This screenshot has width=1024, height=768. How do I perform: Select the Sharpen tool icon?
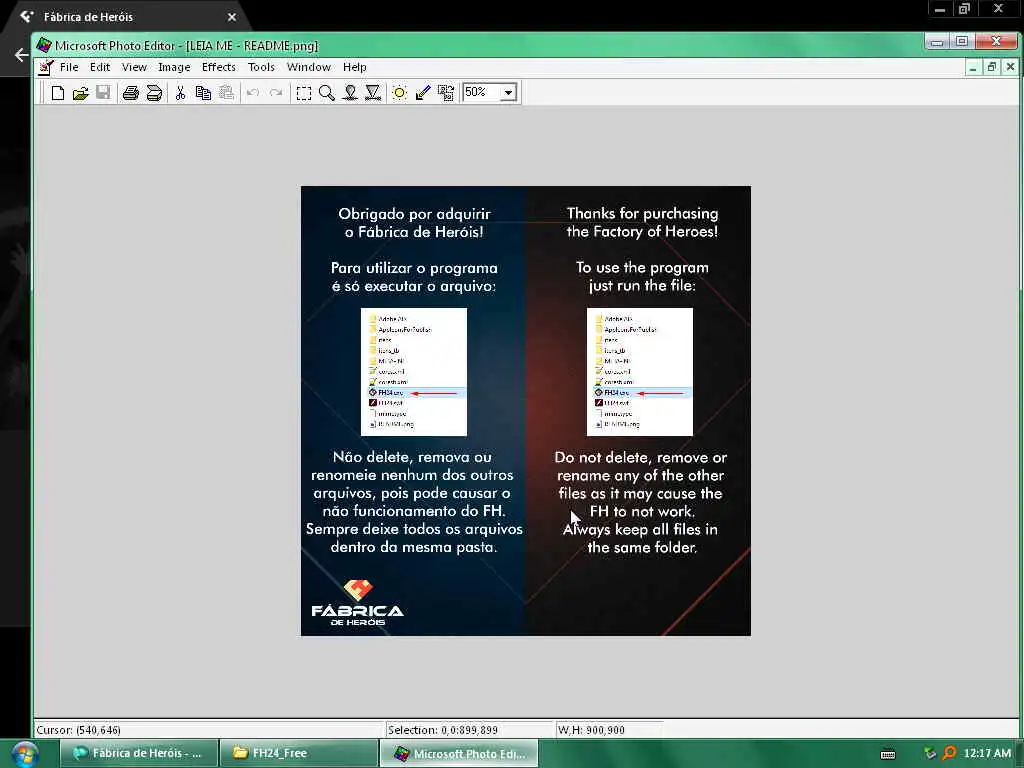pos(373,93)
